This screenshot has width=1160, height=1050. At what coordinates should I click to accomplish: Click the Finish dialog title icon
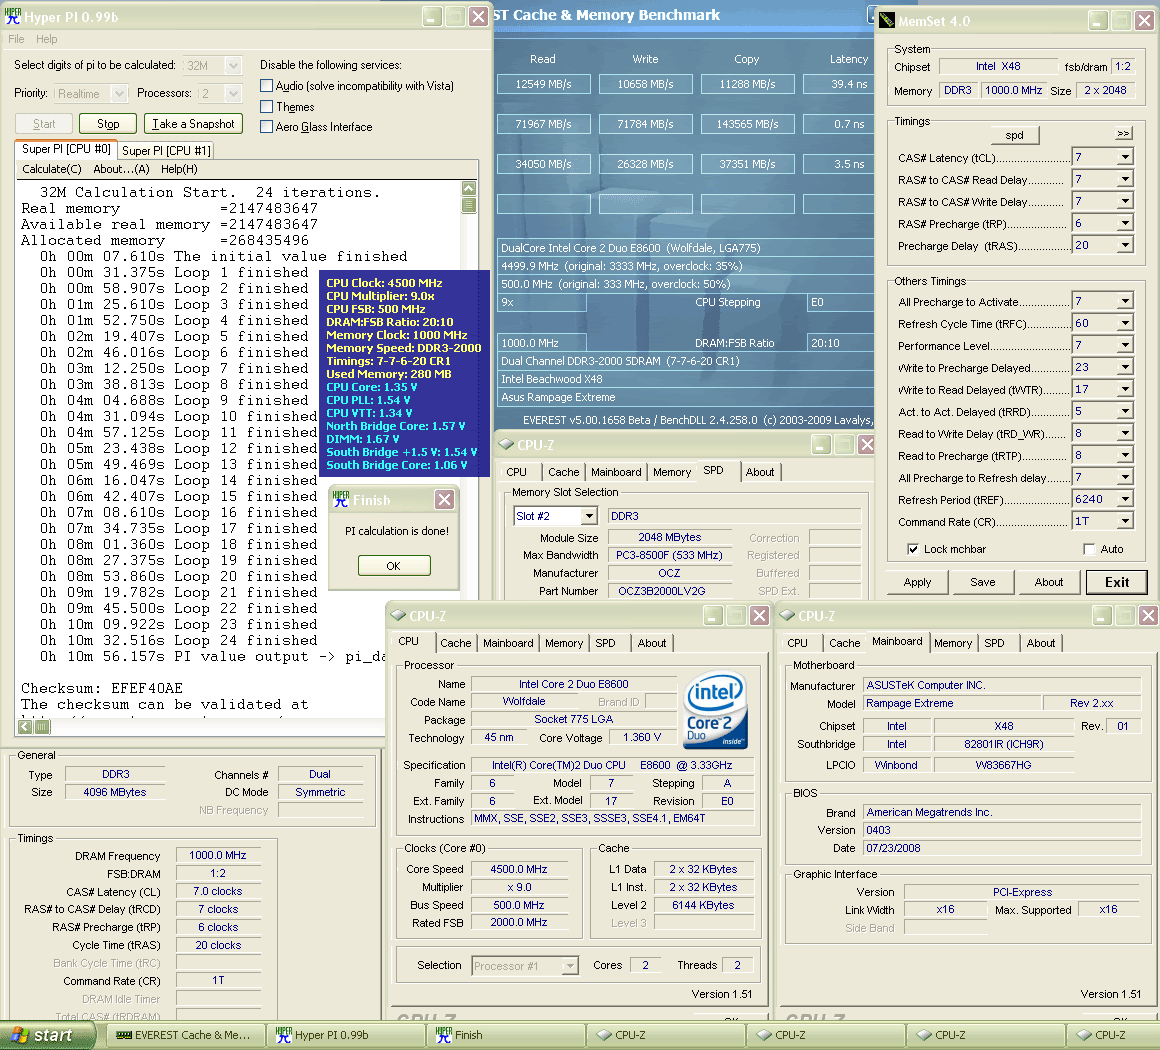coord(341,499)
